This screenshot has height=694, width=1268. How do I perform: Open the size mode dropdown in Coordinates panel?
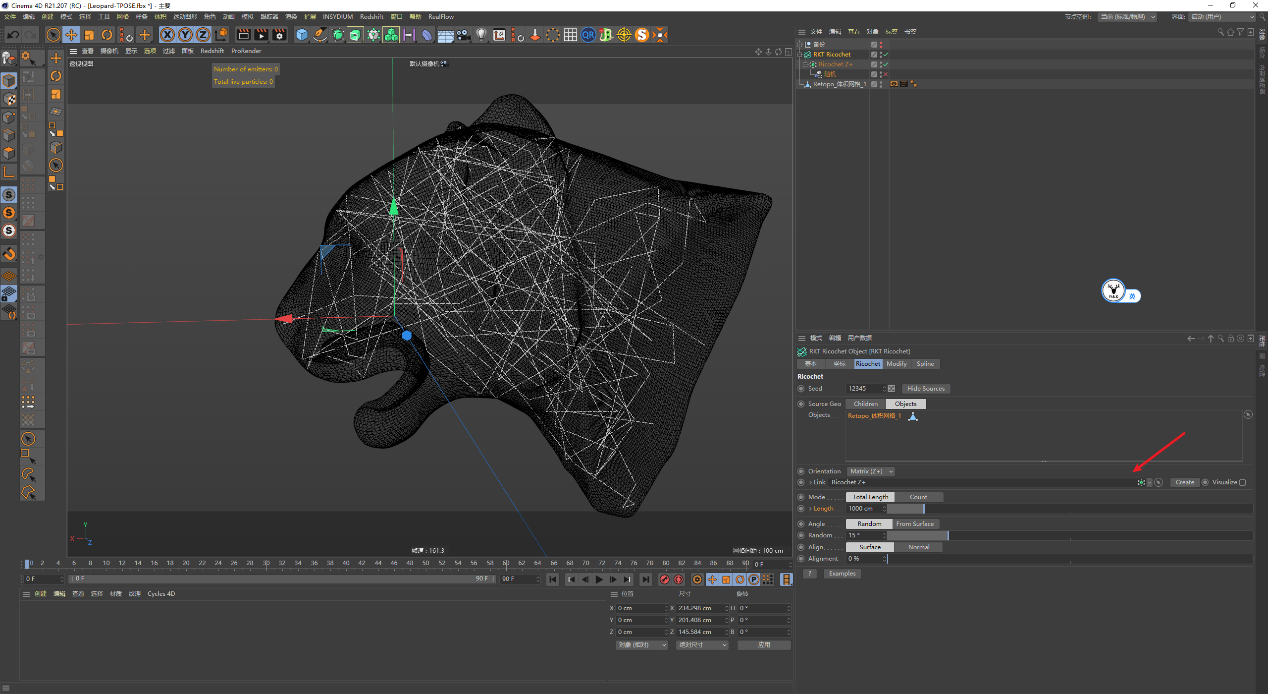click(x=702, y=645)
